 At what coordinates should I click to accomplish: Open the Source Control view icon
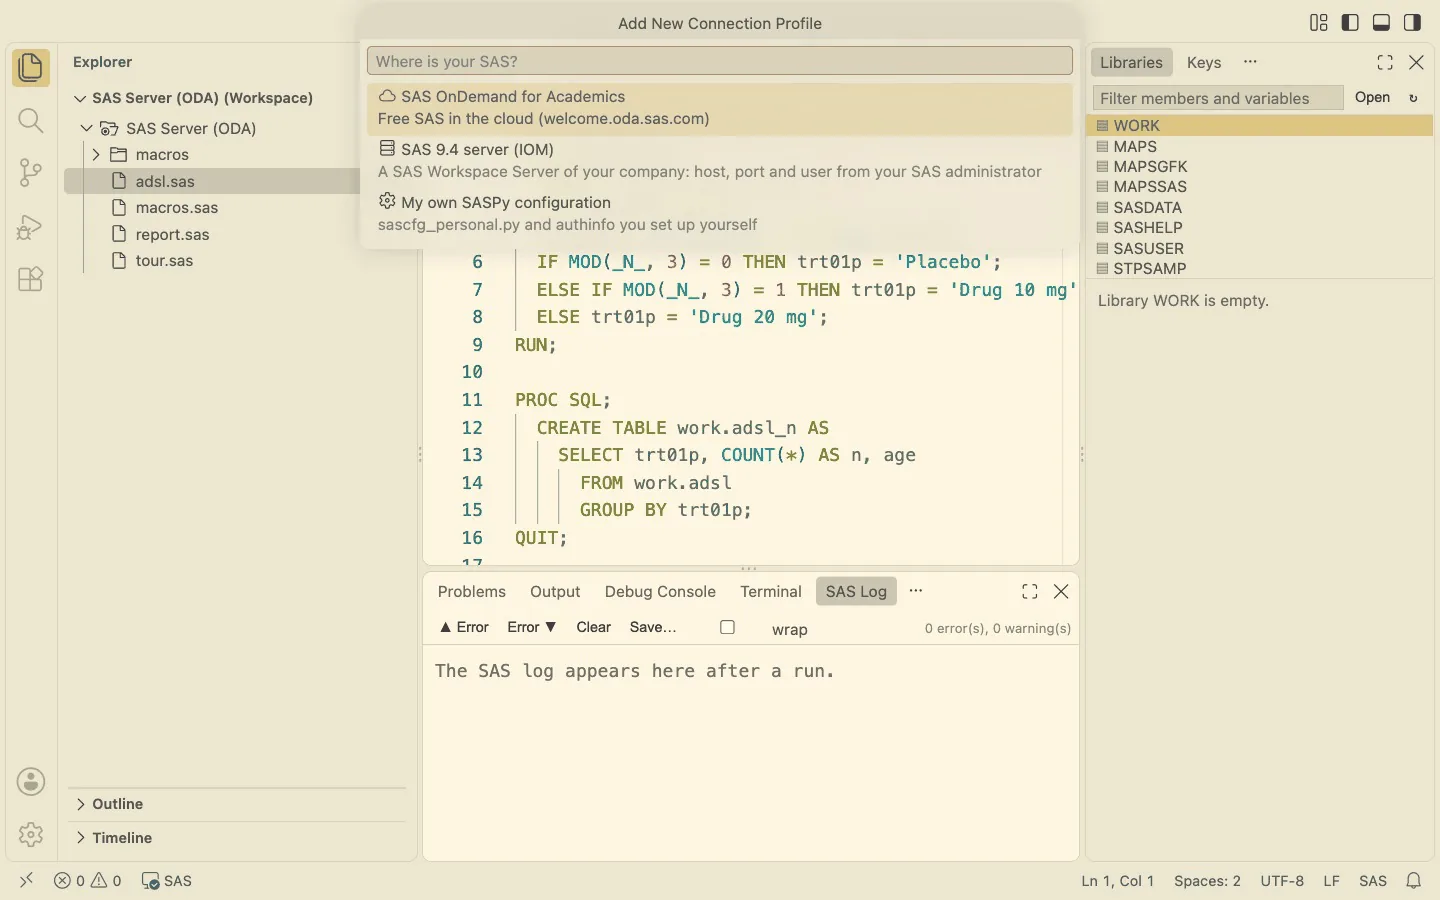31,173
